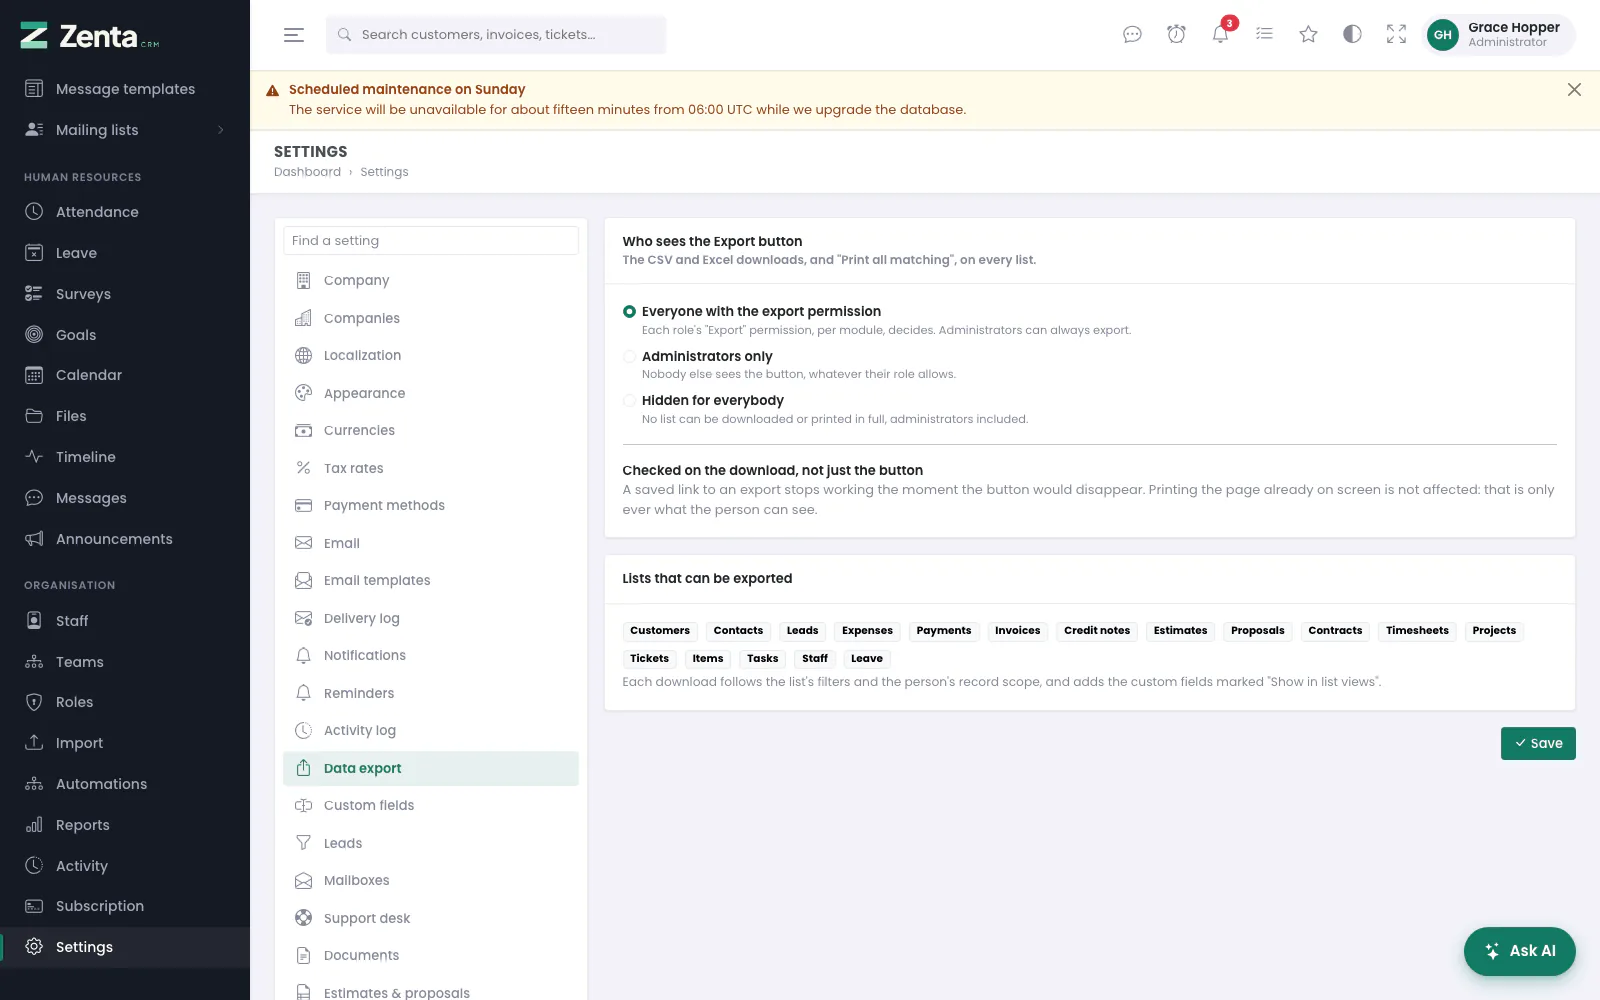
Task: Follow the Dashboard breadcrumb link
Action: 307,172
